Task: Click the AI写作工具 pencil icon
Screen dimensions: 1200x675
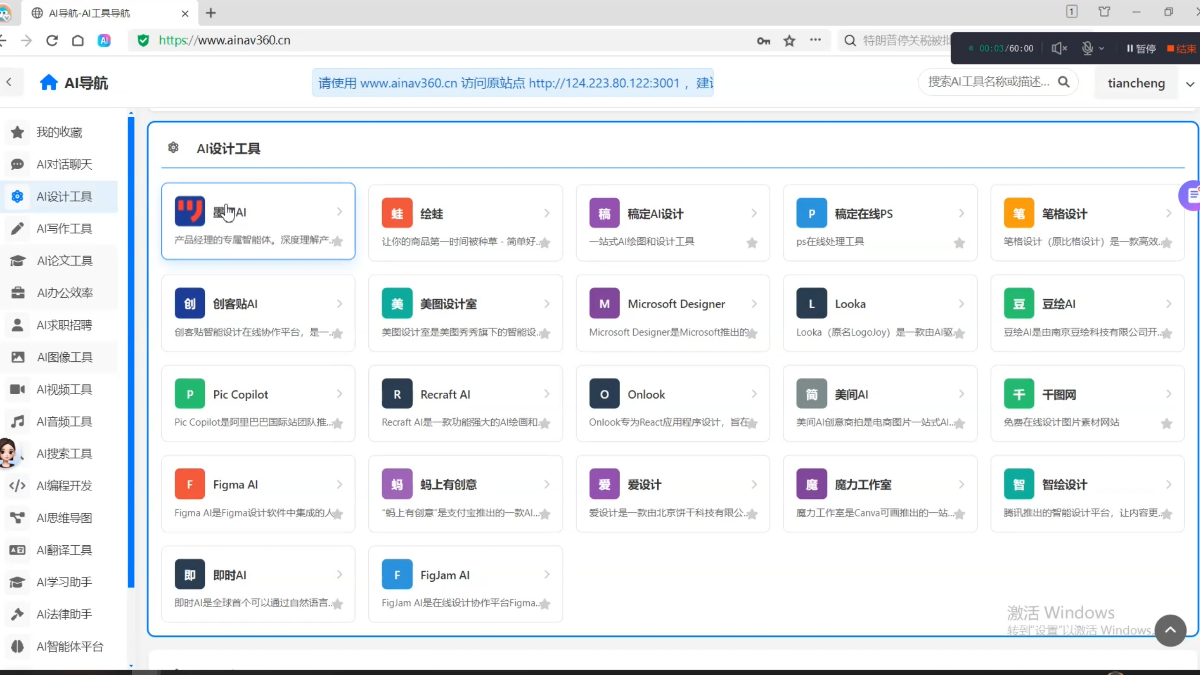Action: pos(18,228)
